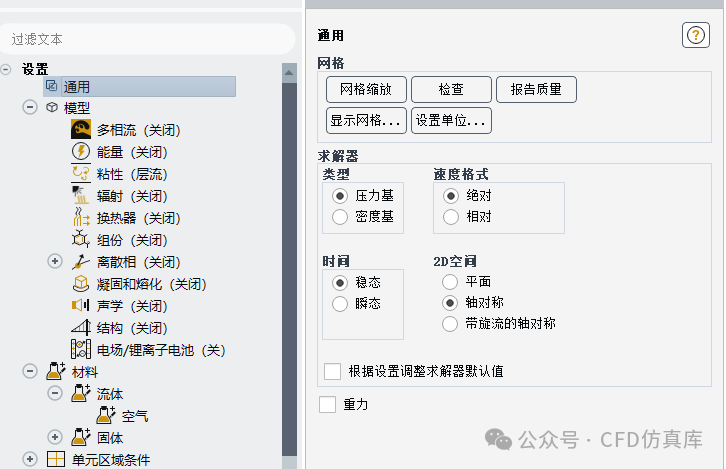
Task: Select the General (通用) tree item
Action: click(x=77, y=87)
